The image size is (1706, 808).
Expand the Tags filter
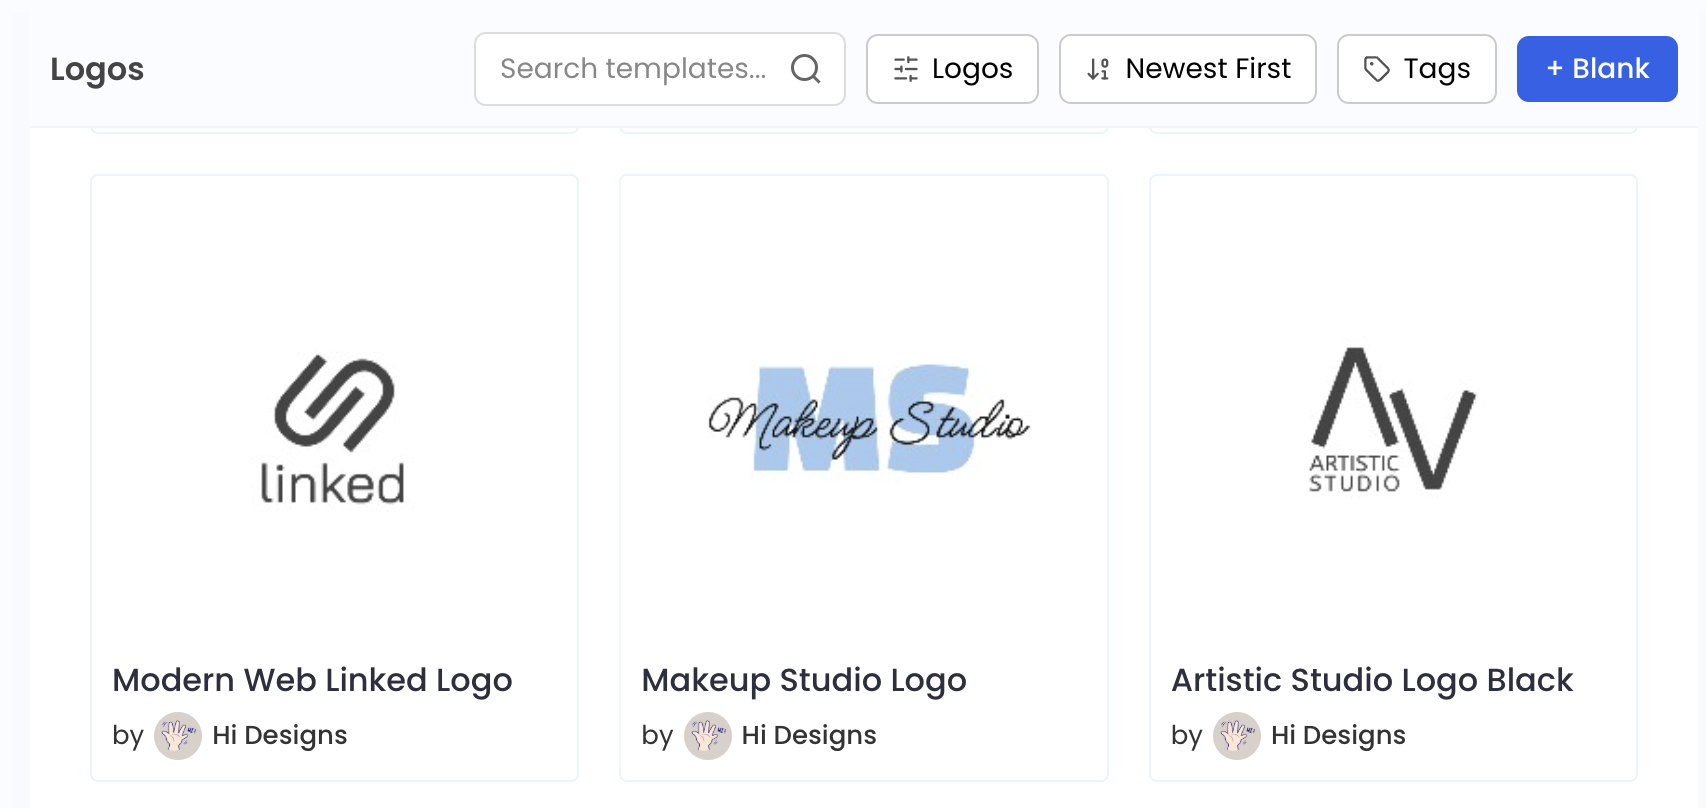pos(1416,69)
